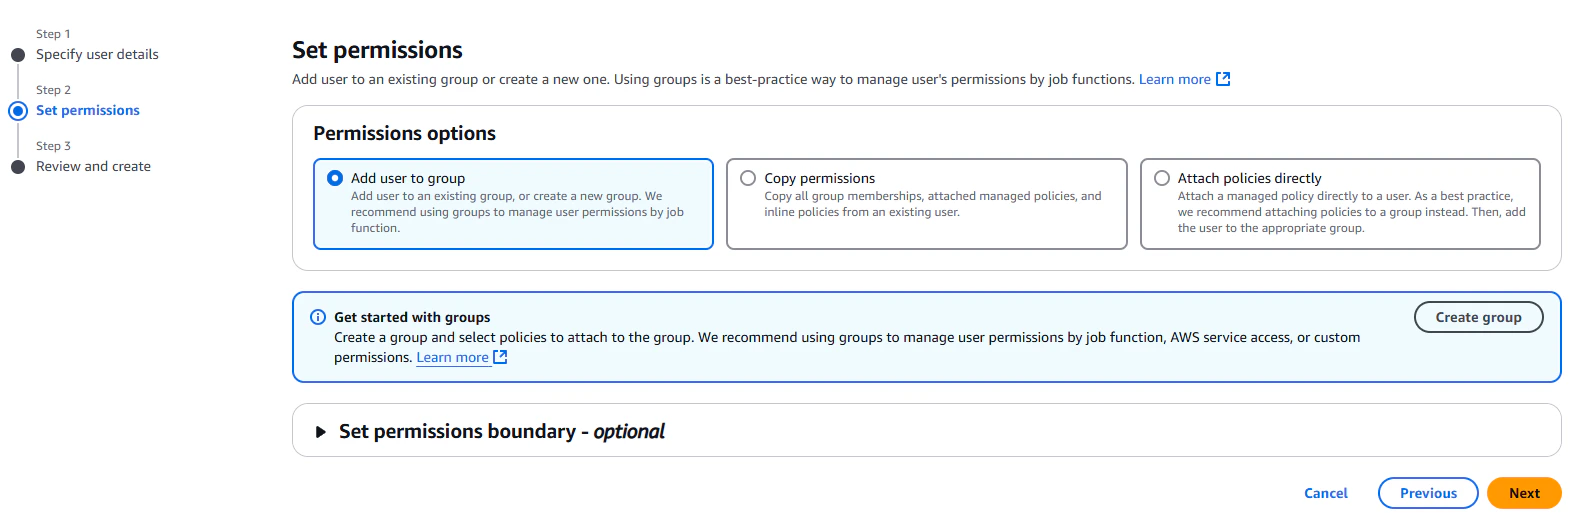Click the external link icon beside the top Learn more
Image resolution: width=1579 pixels, height=532 pixels.
tap(1223, 79)
